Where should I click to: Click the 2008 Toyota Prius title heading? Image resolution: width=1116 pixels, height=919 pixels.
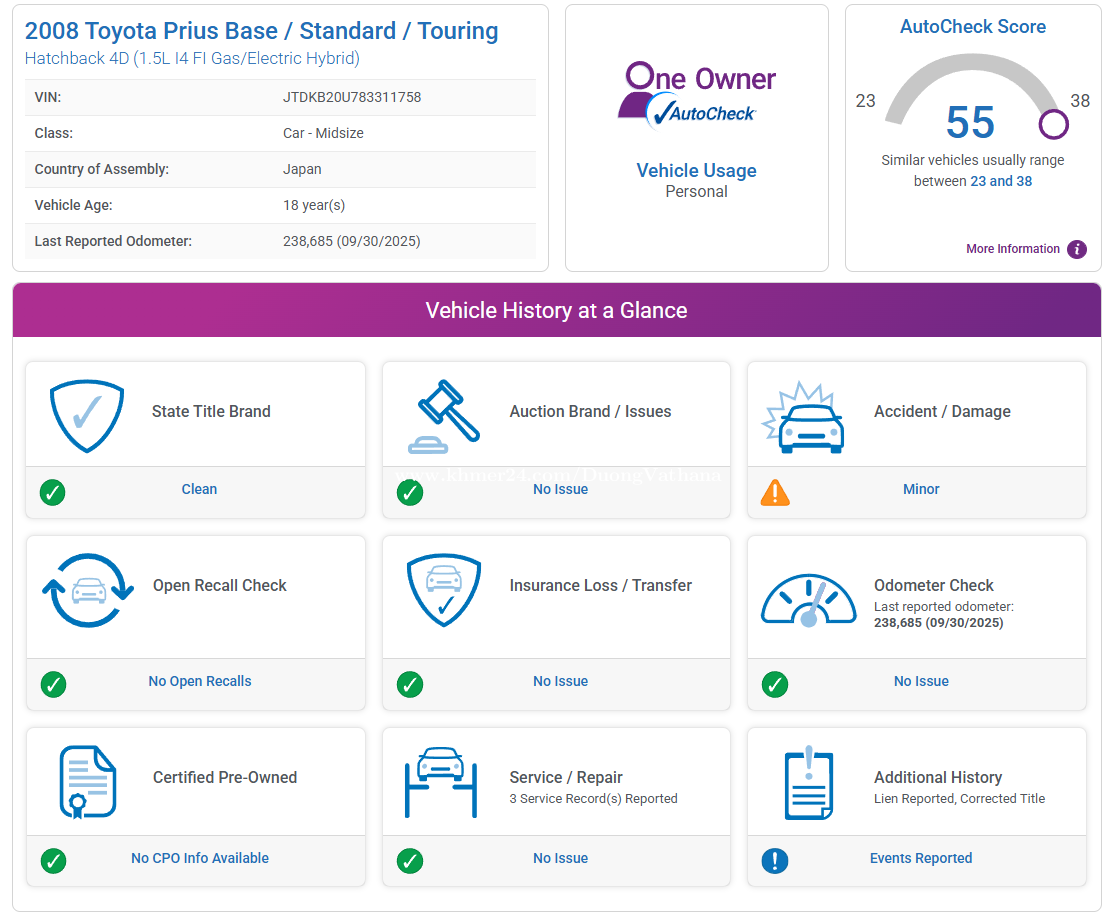pos(262,31)
